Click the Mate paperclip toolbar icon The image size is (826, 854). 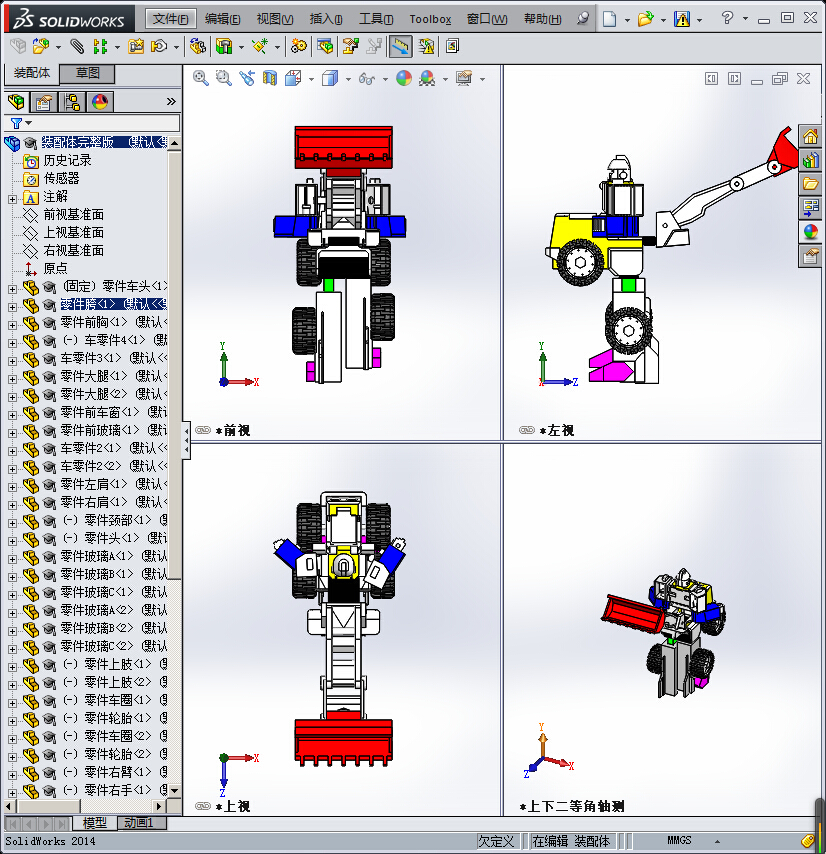pos(77,46)
